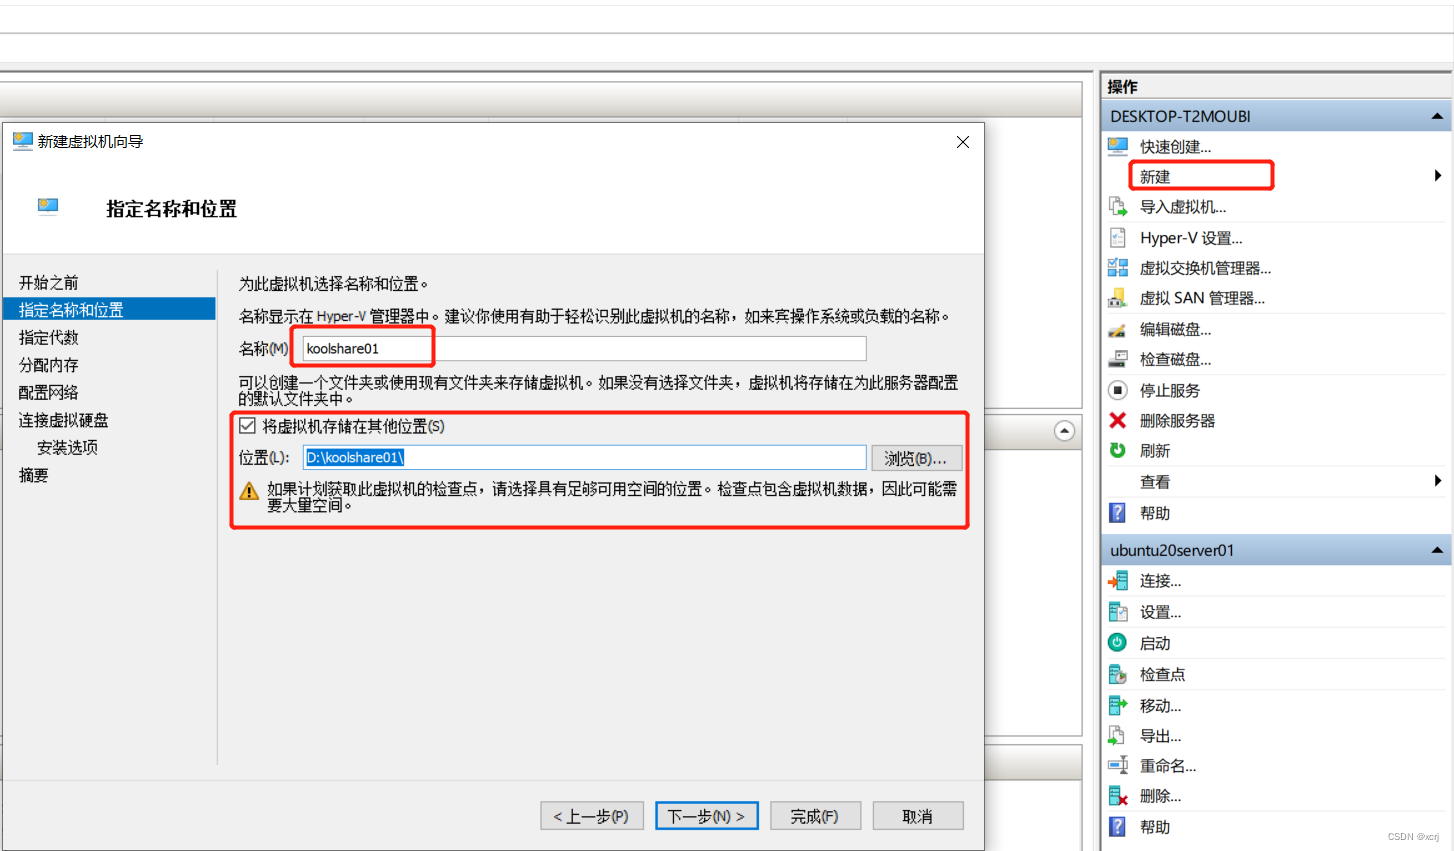Click the 名称 name input field
The image size is (1454, 851).
pyautogui.click(x=584, y=348)
